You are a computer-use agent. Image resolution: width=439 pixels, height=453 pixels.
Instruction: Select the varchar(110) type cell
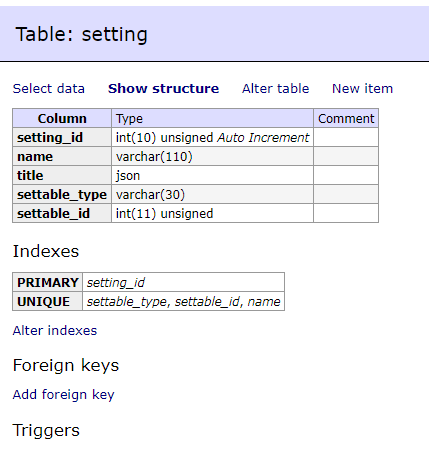coord(212,156)
